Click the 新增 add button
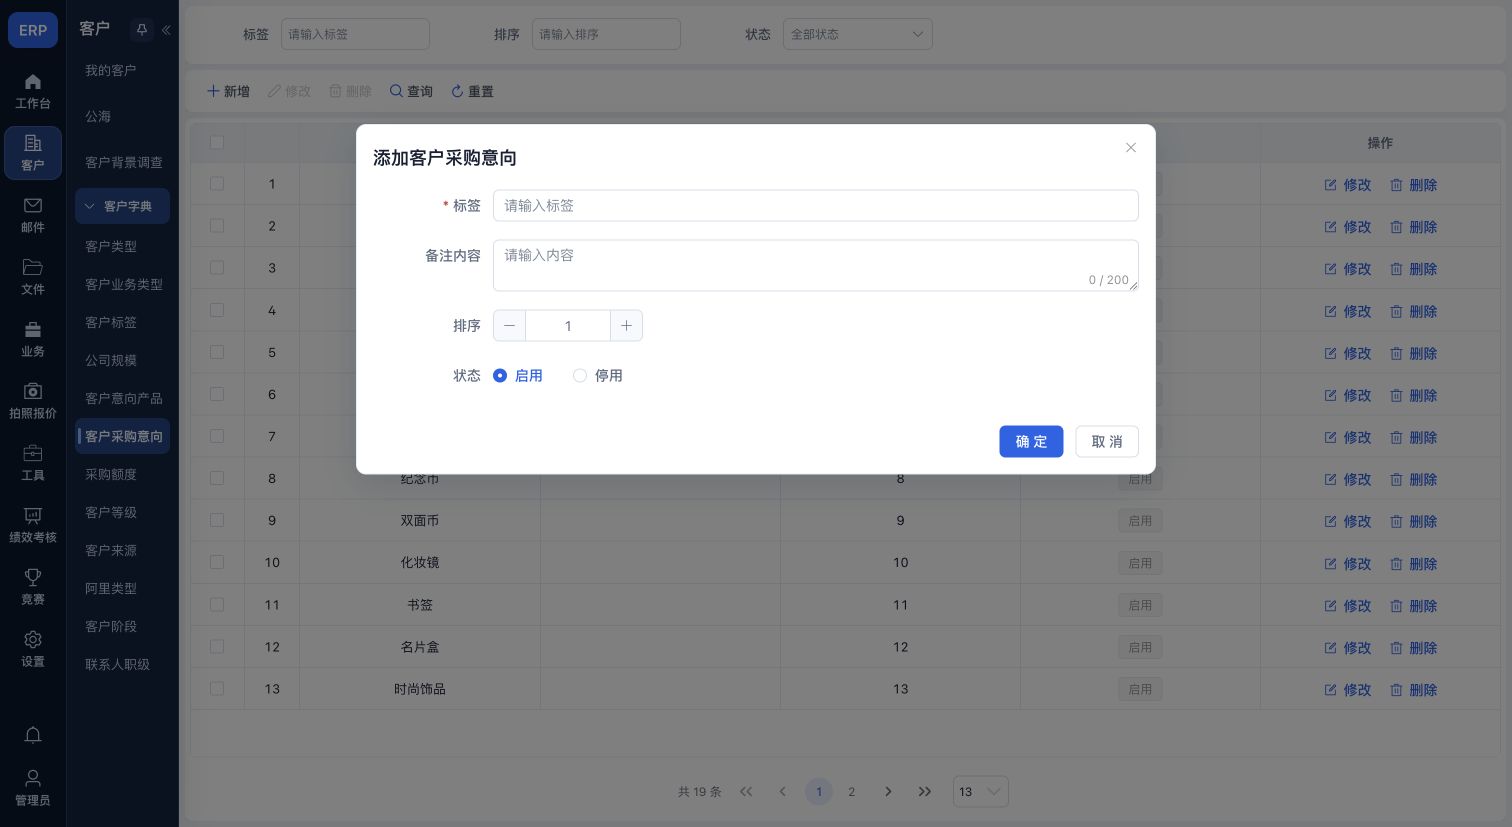Image resolution: width=1512 pixels, height=827 pixels. pyautogui.click(x=228, y=91)
